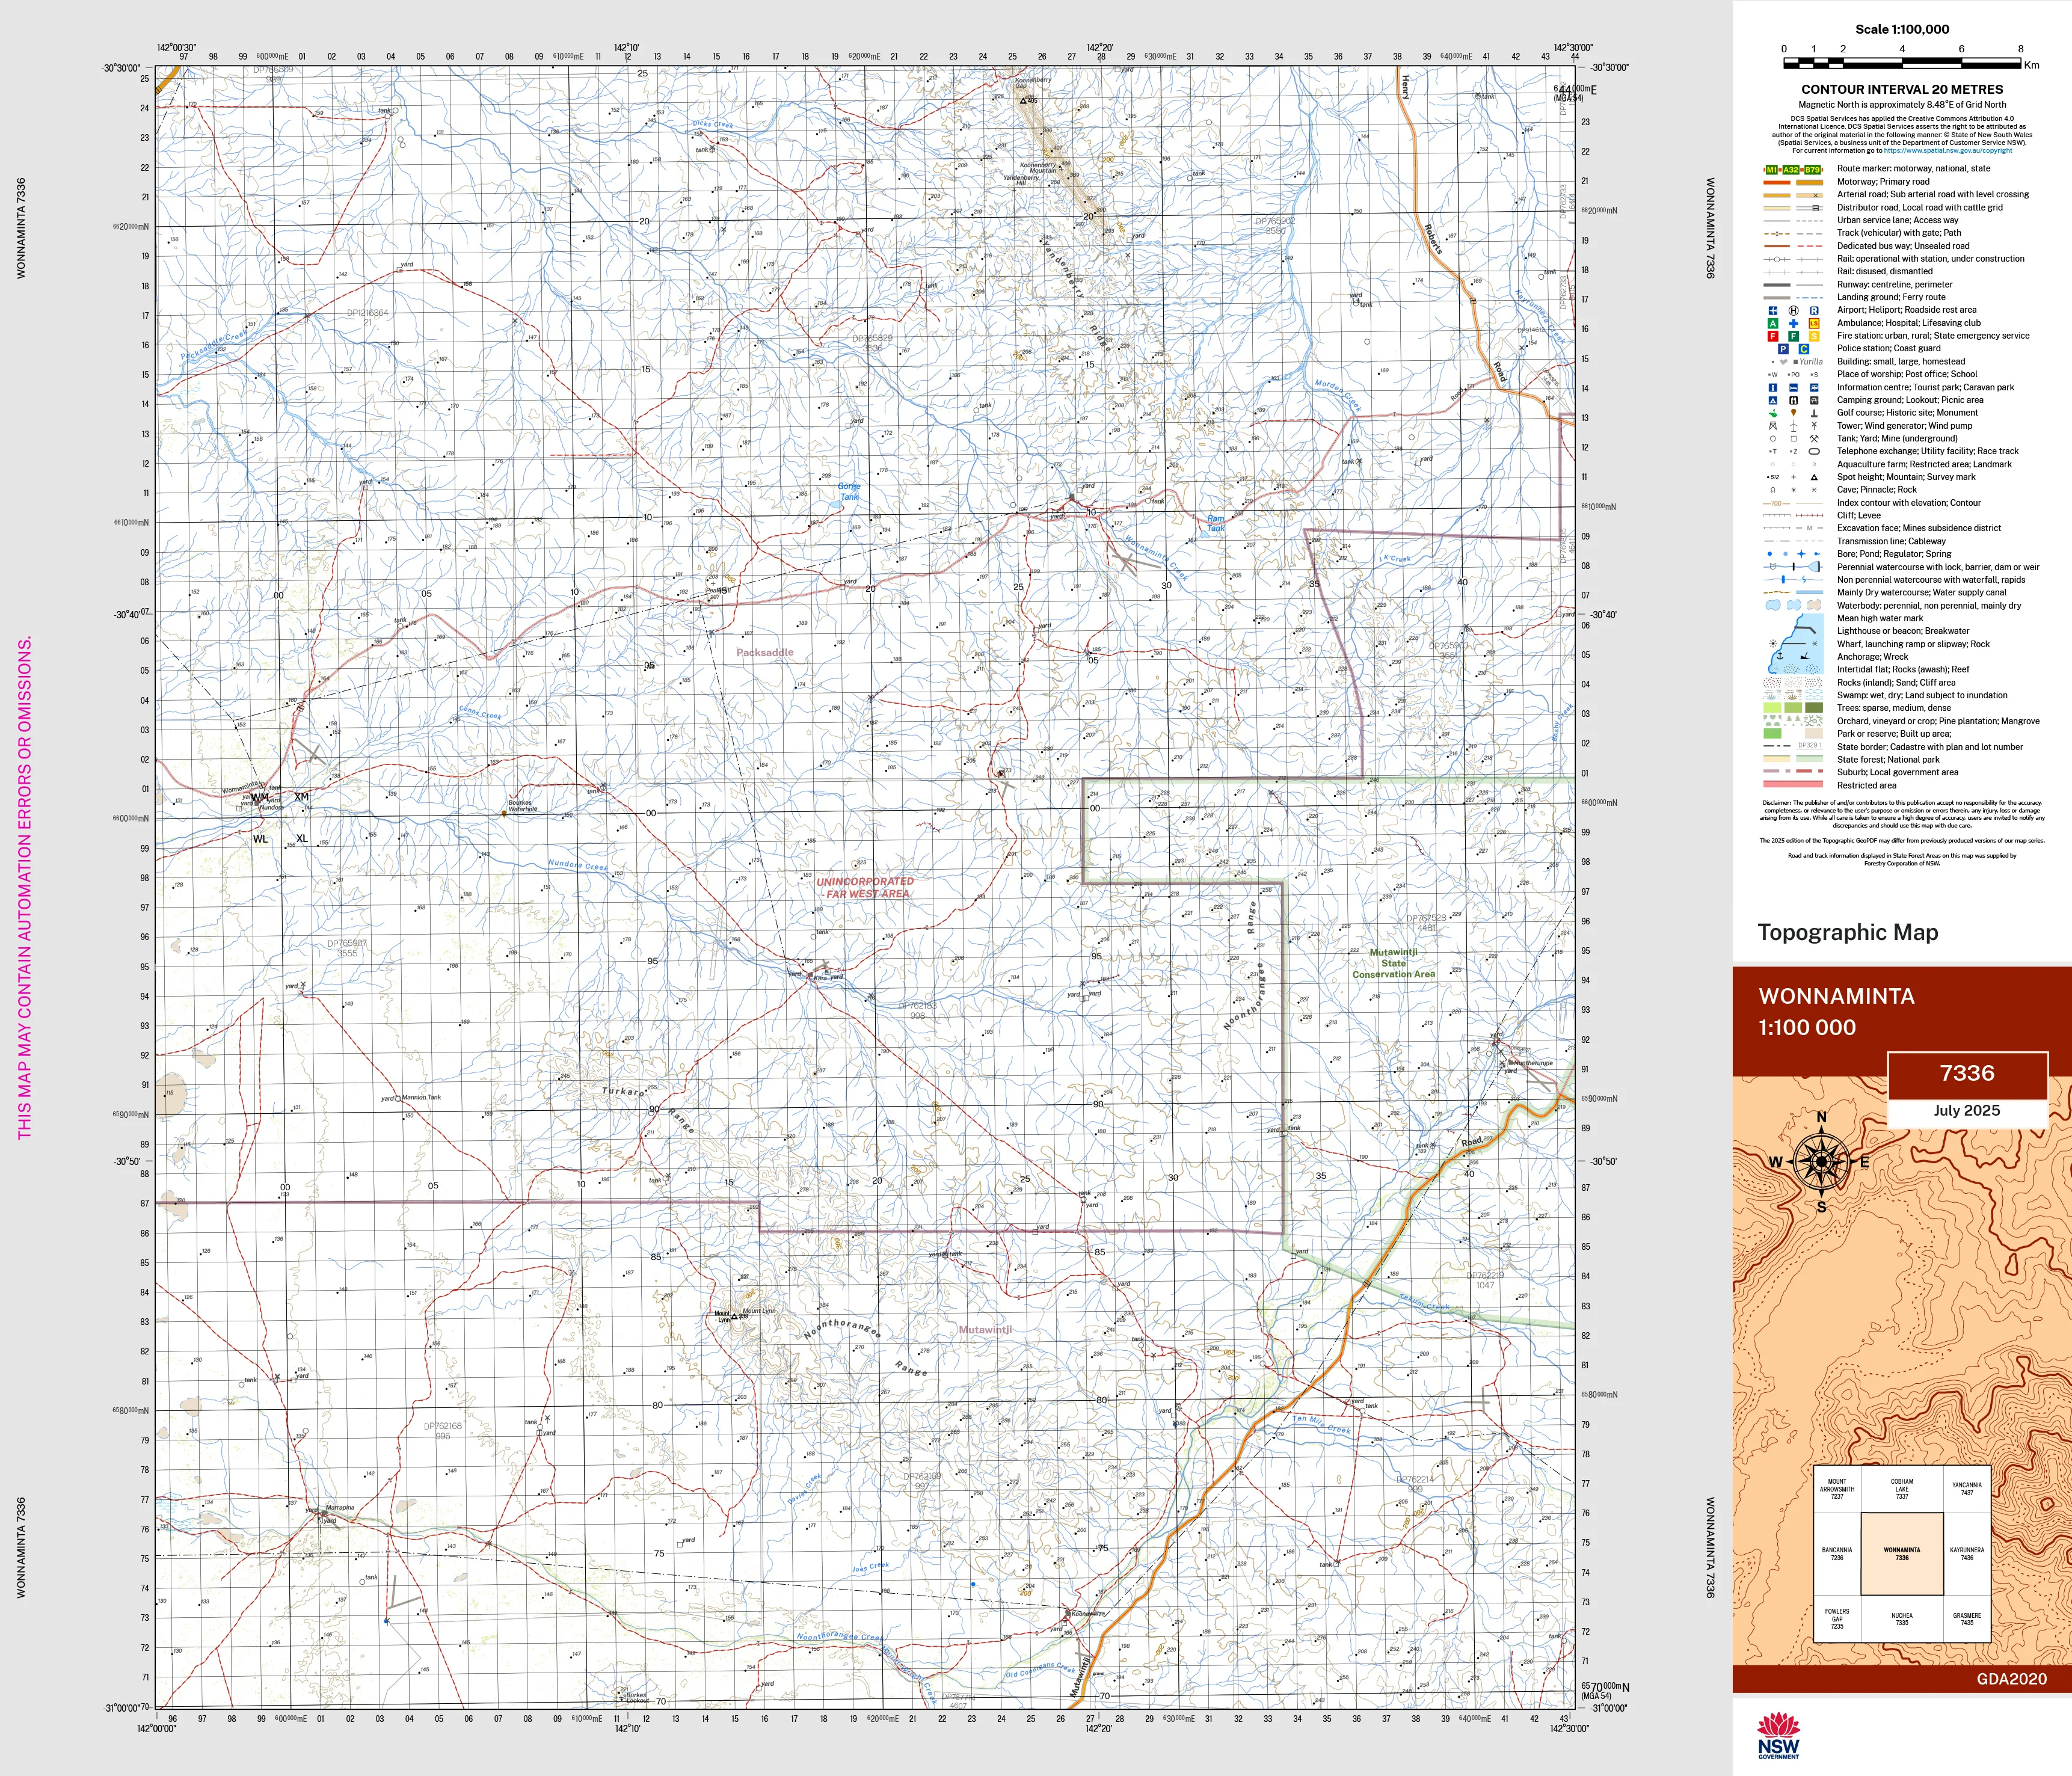Screen dimensions: 2072x1776
Task: Click the 'Topographic Map' heading
Action: 1848,933
